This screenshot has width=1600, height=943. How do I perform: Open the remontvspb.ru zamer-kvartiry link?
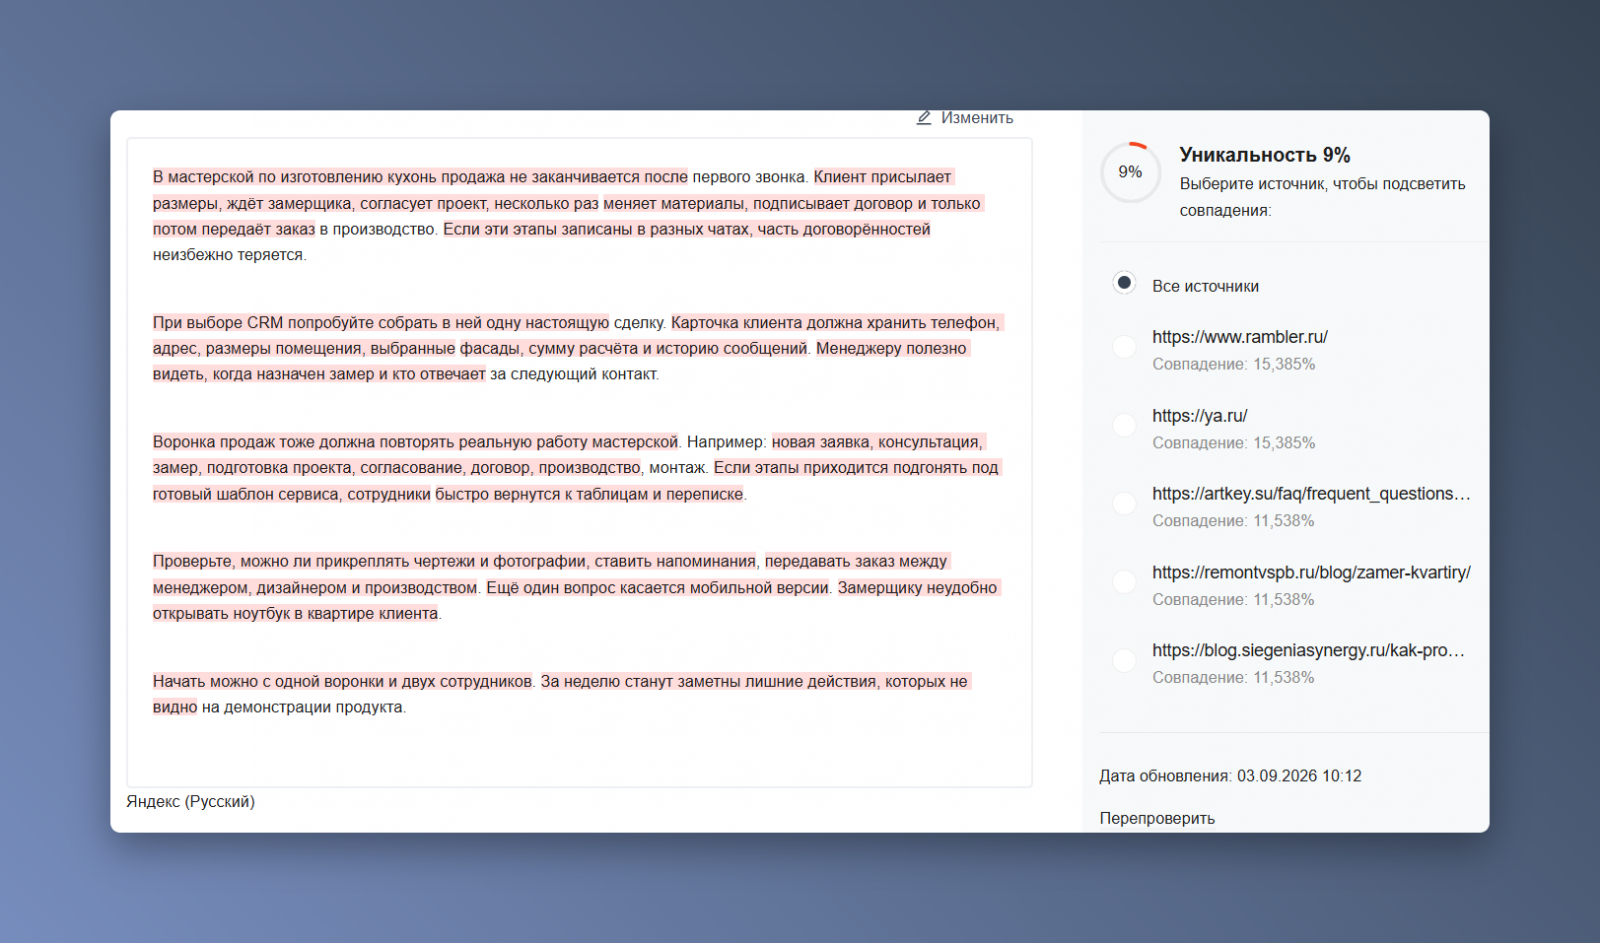click(1311, 572)
